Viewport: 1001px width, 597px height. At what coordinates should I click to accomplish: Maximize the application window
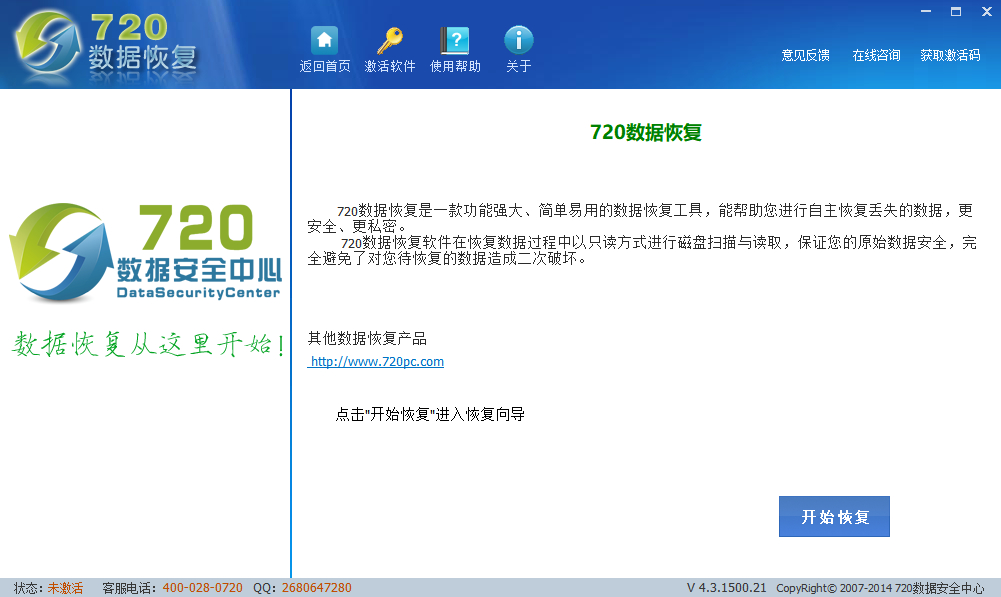956,11
